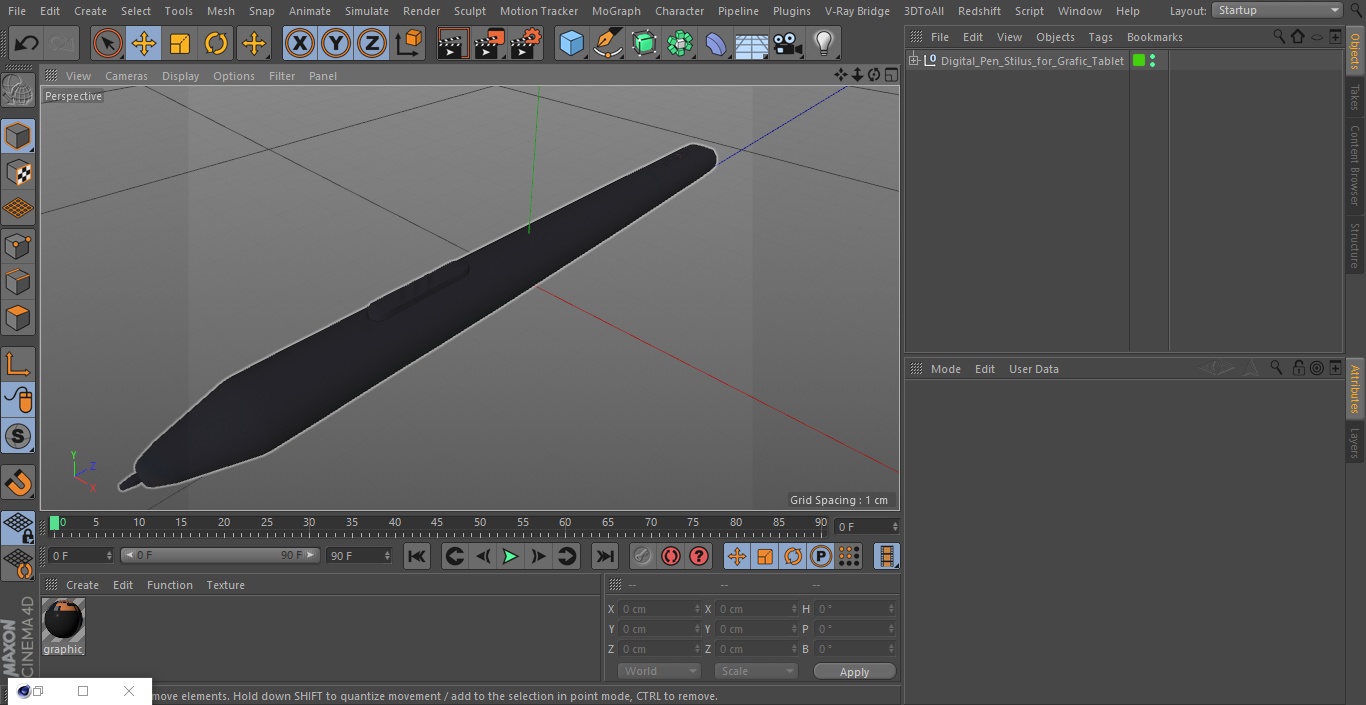
Task: Maximize viewport with the top-right icon
Action: click(890, 75)
